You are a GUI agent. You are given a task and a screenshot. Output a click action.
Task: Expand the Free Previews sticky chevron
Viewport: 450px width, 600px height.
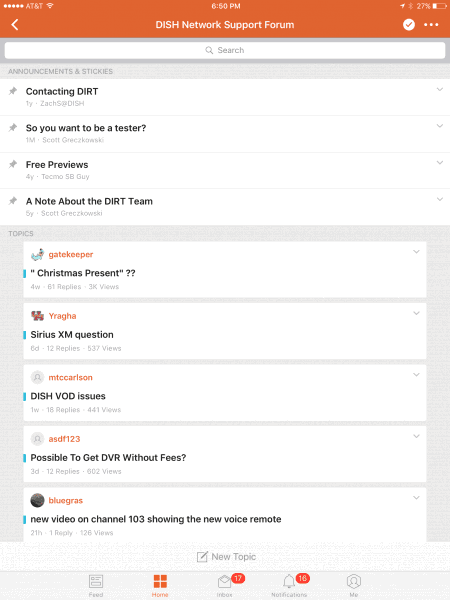[x=440, y=163]
